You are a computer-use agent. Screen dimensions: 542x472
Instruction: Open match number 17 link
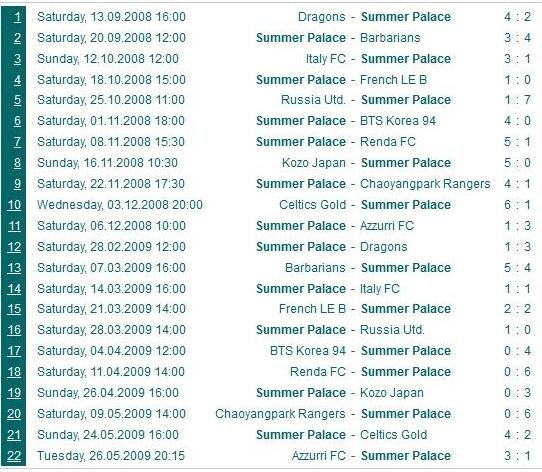[x=14, y=351]
